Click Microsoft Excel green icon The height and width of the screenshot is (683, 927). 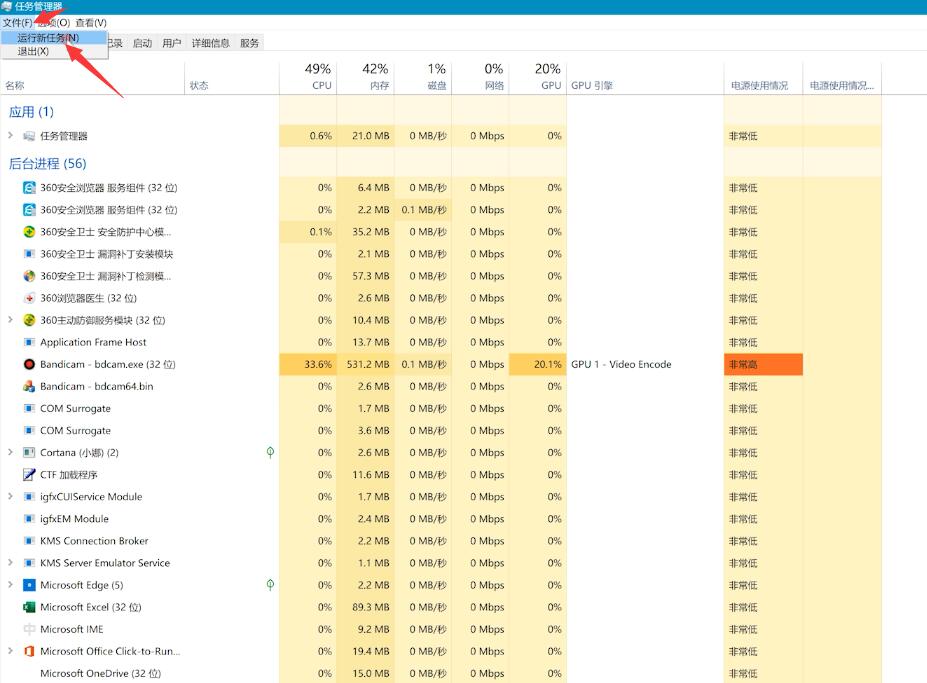(29, 607)
